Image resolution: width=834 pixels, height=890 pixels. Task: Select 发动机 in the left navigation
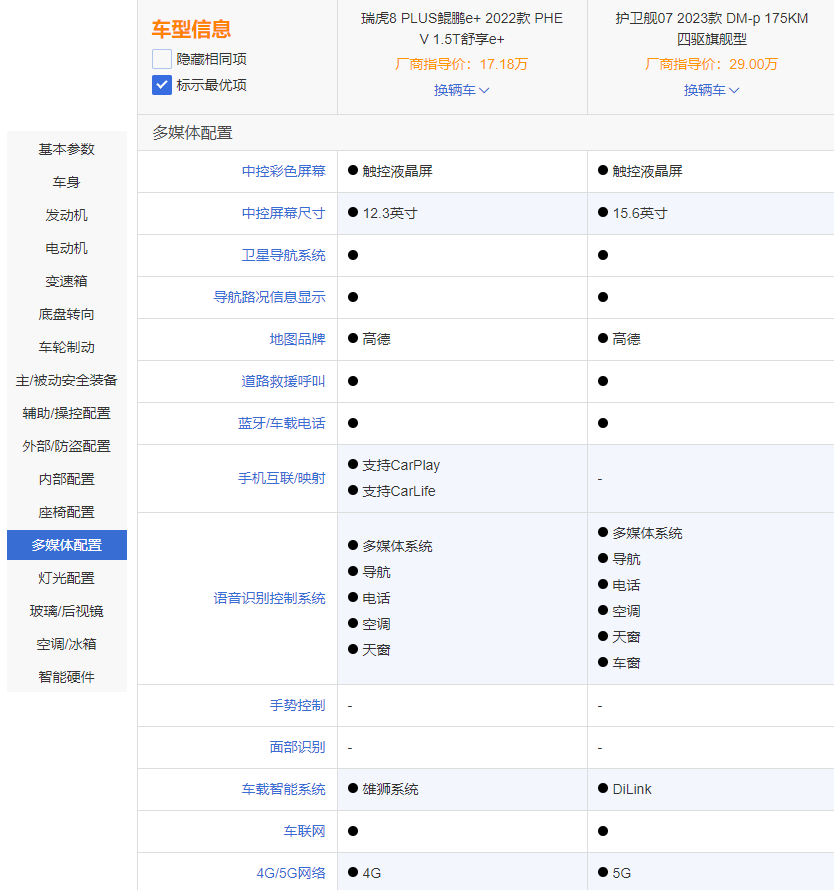pyautogui.click(x=67, y=215)
